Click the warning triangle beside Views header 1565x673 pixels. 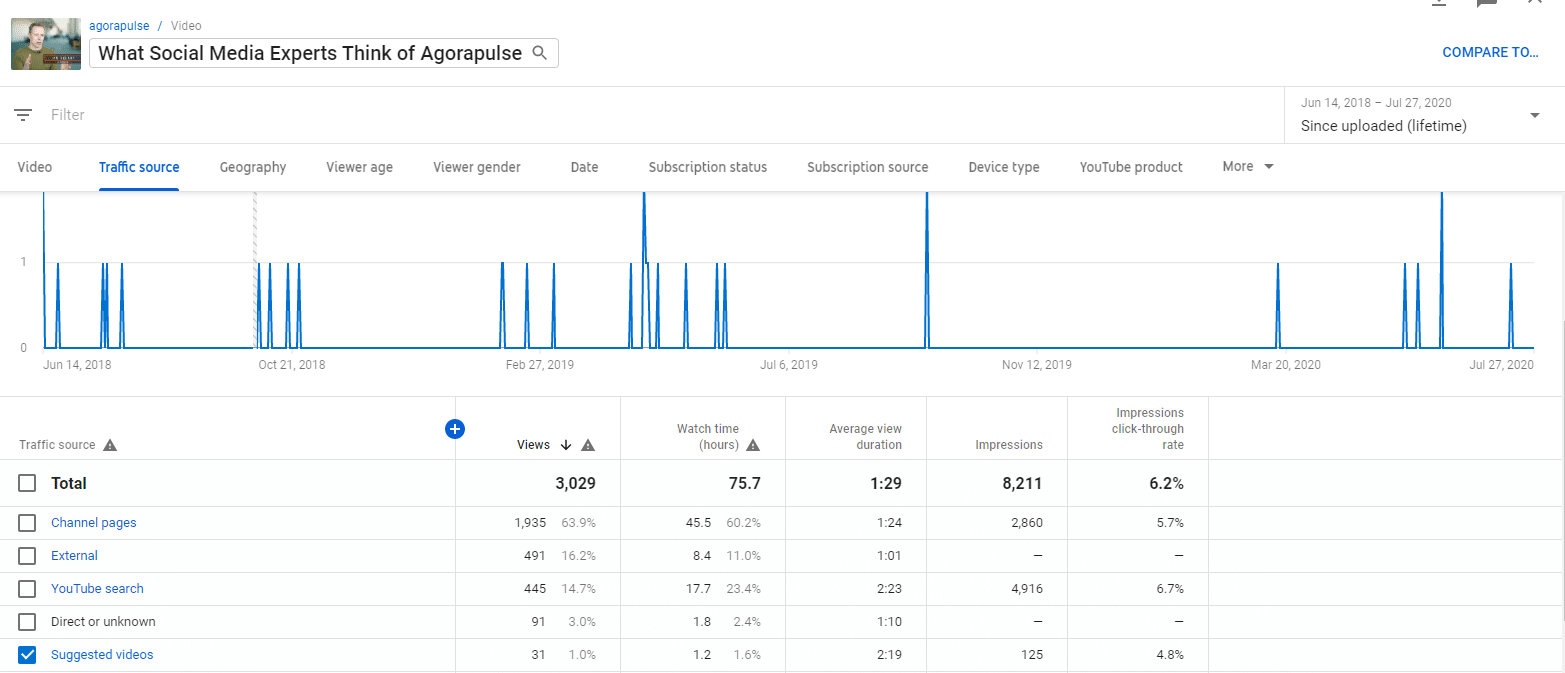pos(588,445)
